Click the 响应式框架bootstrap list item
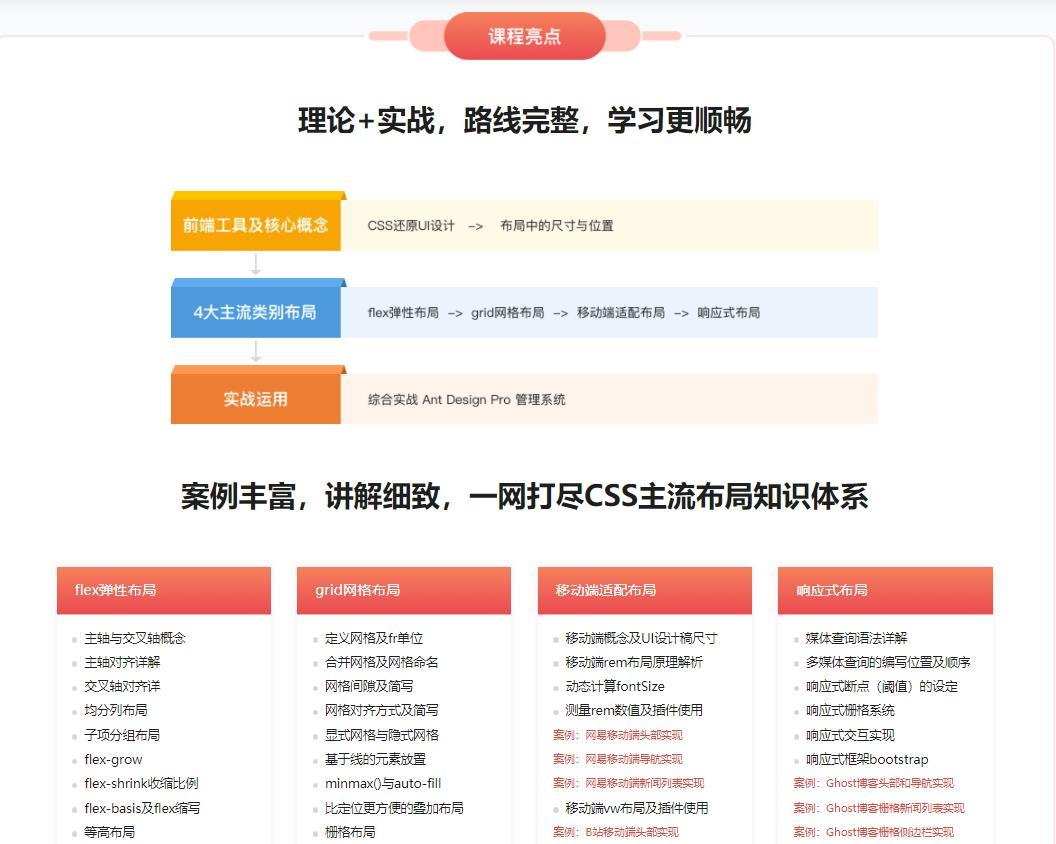The height and width of the screenshot is (844, 1056). [x=867, y=760]
